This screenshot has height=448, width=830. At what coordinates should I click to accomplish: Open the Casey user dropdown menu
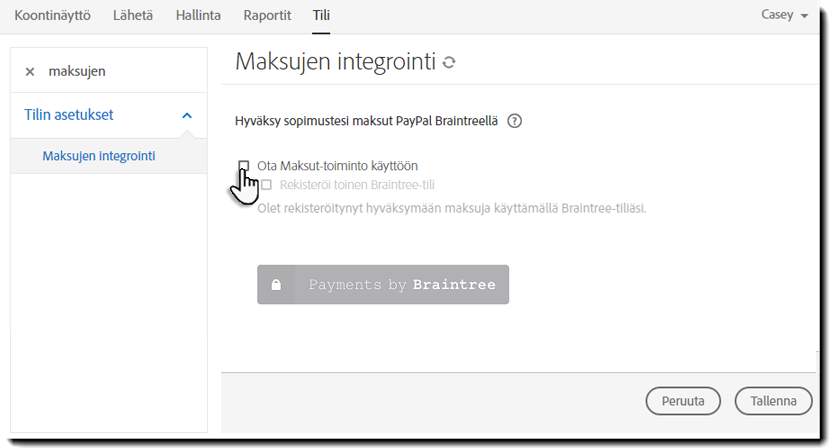pos(784,15)
